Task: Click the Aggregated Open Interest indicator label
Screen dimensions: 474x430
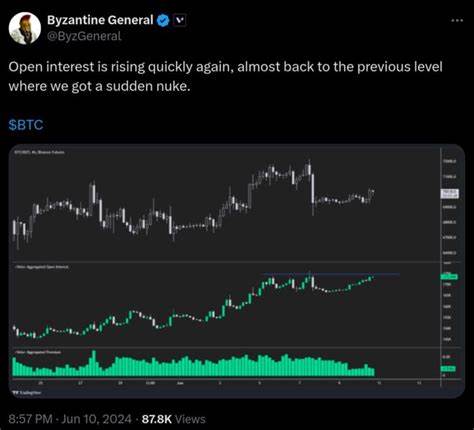Action: coord(42,267)
